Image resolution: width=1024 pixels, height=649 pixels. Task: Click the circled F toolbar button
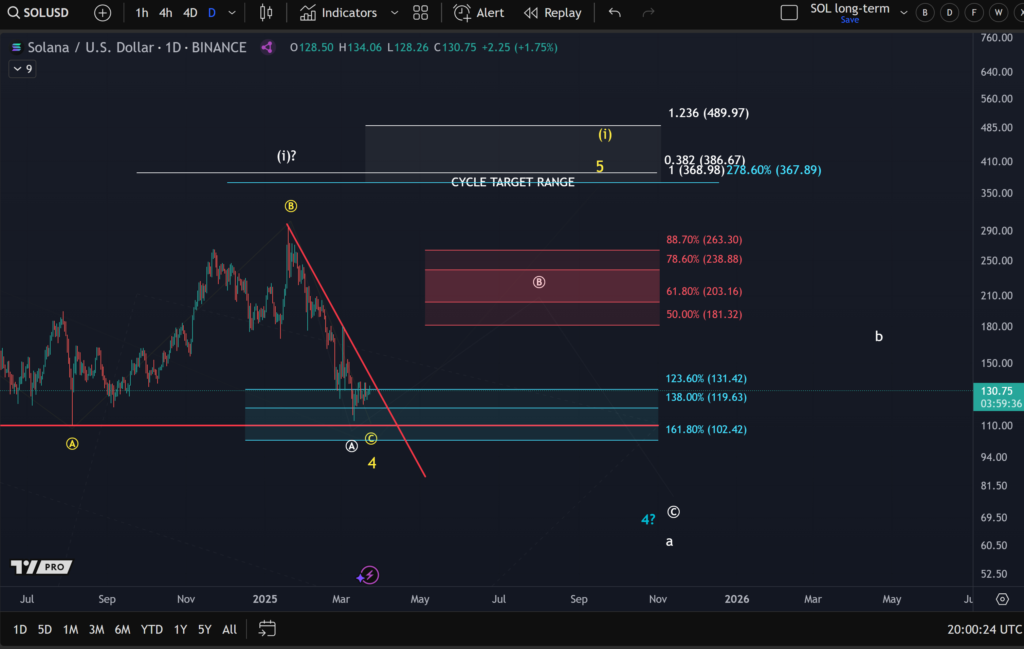coord(974,12)
